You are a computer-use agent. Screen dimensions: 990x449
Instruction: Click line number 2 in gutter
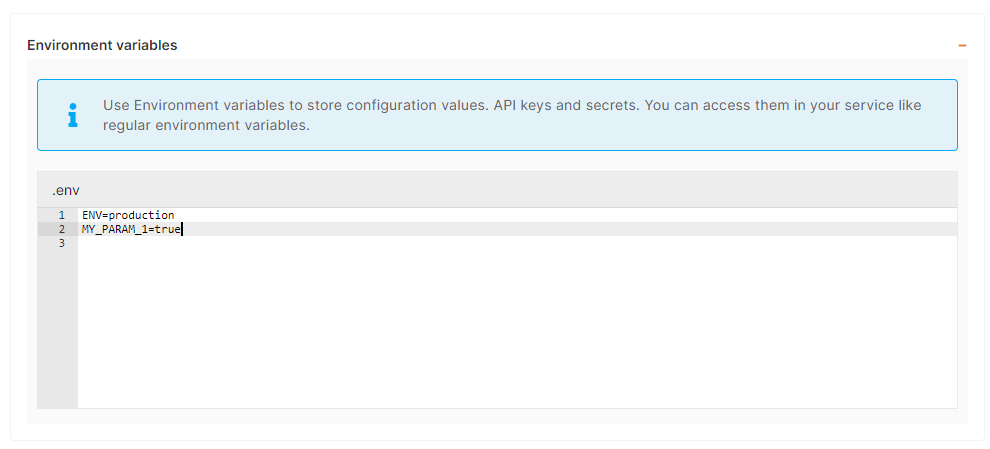(x=61, y=229)
